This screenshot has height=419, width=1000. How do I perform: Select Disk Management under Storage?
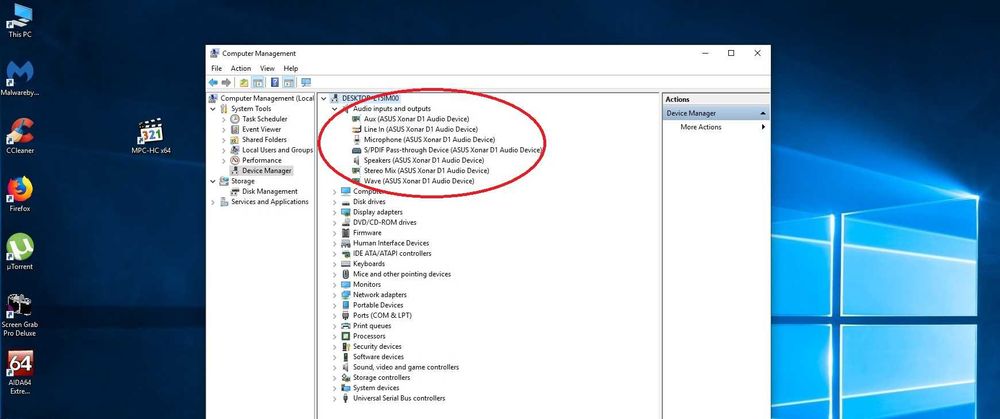pyautogui.click(x=270, y=191)
